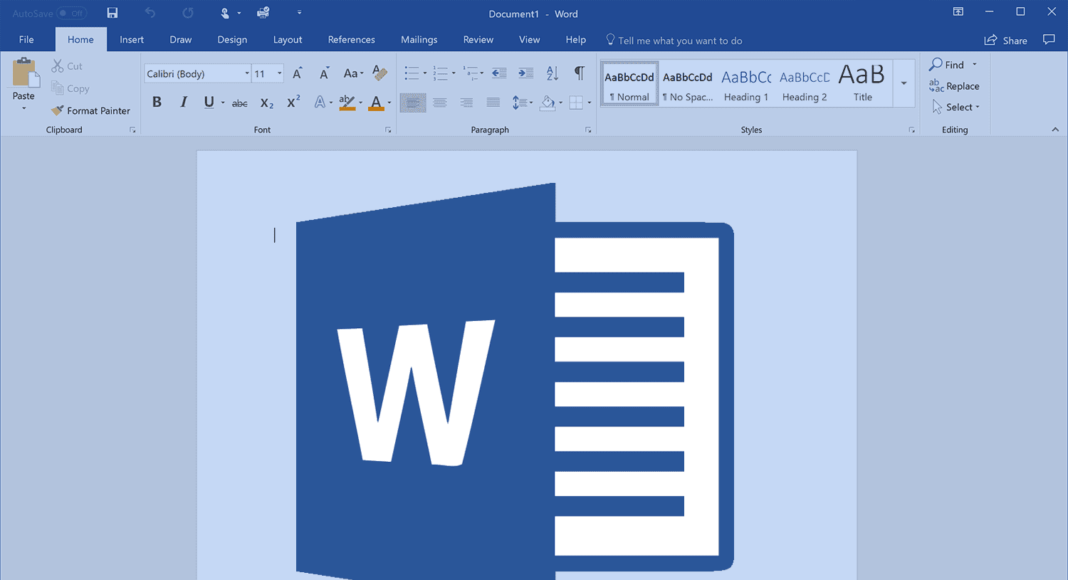Toggle the AutoSave switch
Image resolution: width=1068 pixels, height=580 pixels.
71,13
